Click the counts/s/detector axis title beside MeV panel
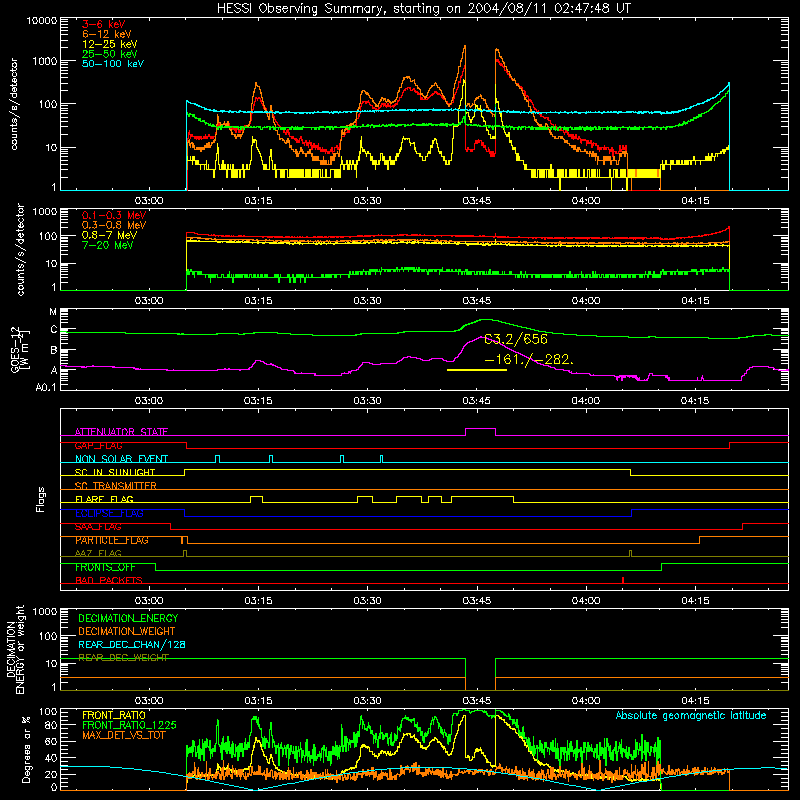Viewport: 800px width, 800px height. (20, 249)
